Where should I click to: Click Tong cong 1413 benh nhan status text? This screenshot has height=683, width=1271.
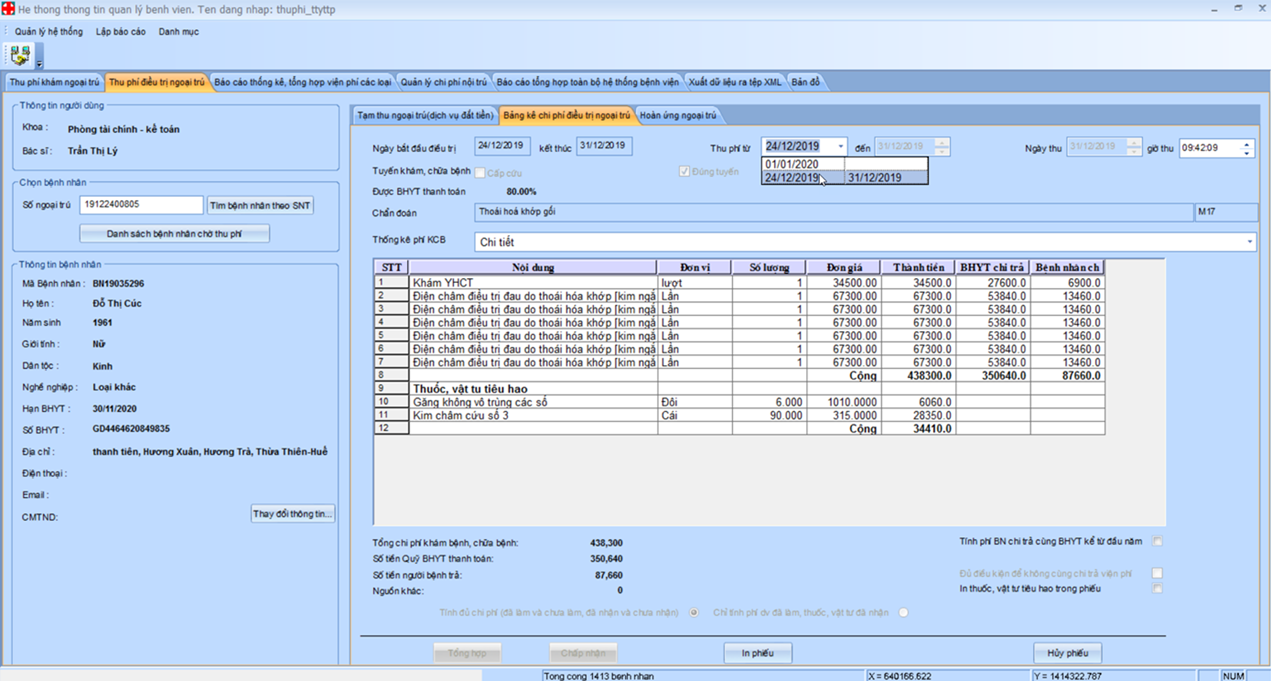coord(599,676)
